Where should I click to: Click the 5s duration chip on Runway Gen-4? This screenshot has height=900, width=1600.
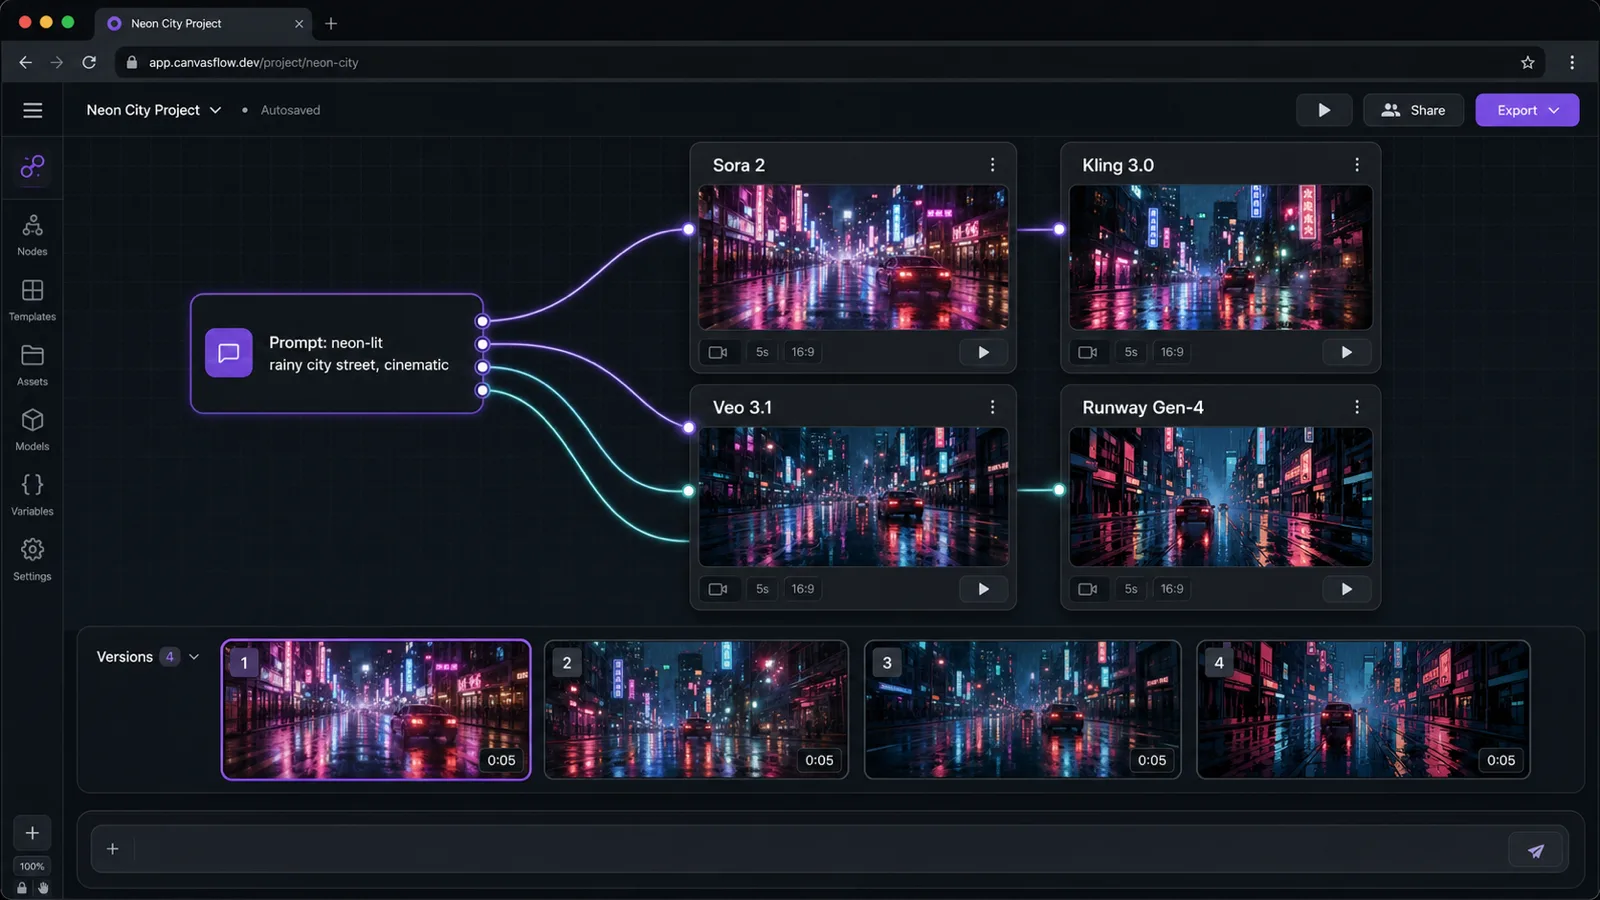[1131, 589]
